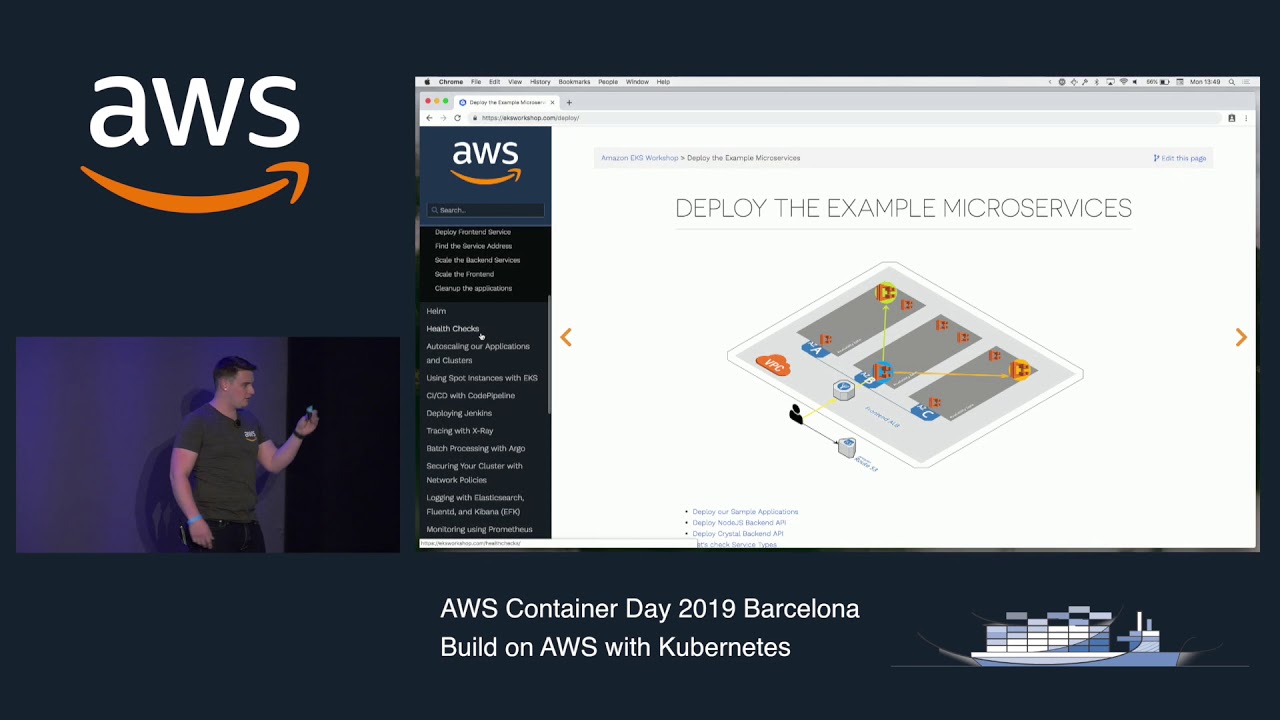Open the File menu
The height and width of the screenshot is (720, 1280).
(x=476, y=82)
